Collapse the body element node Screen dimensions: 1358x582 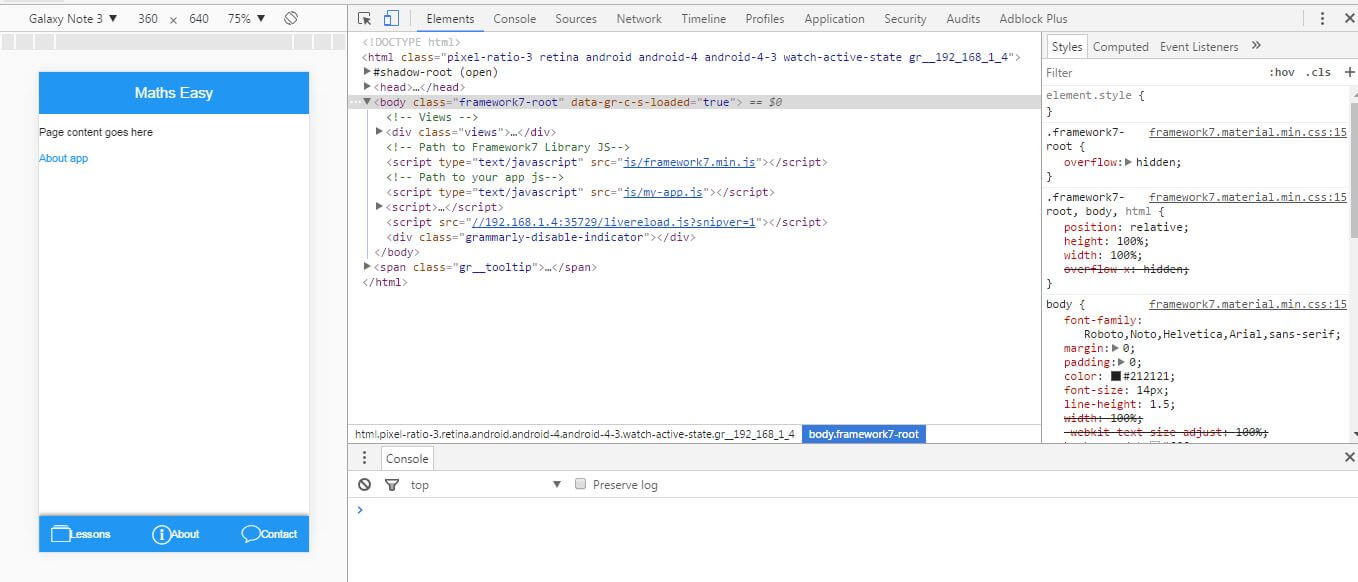tap(367, 102)
